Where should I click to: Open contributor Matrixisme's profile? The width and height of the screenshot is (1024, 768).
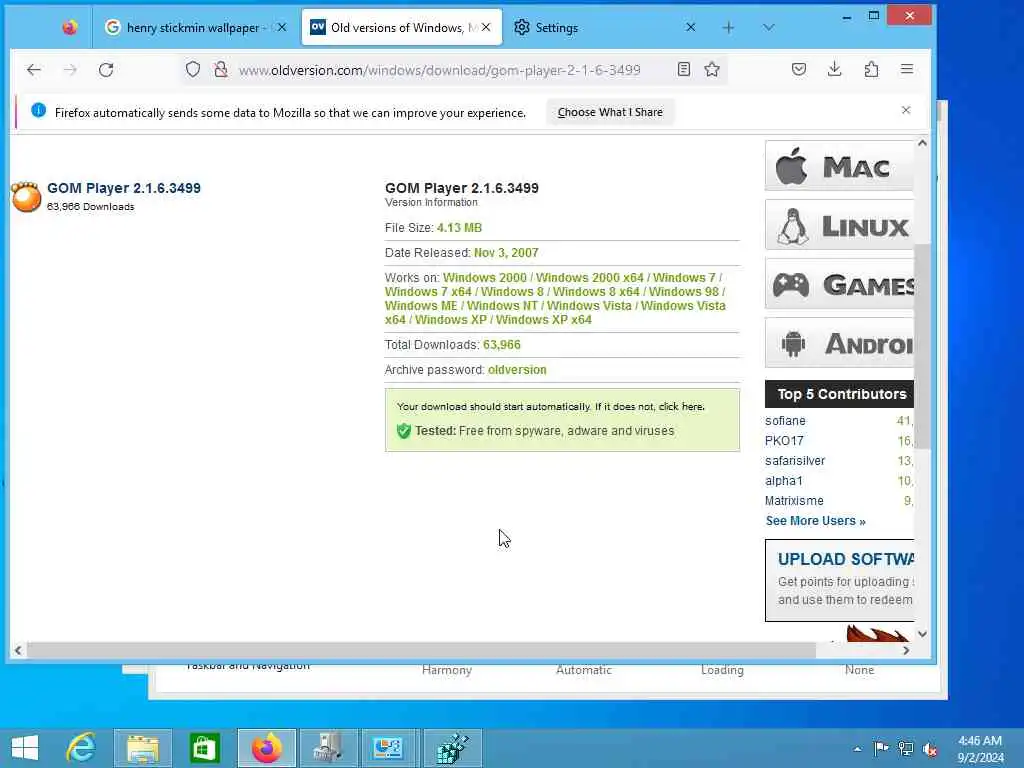794,501
